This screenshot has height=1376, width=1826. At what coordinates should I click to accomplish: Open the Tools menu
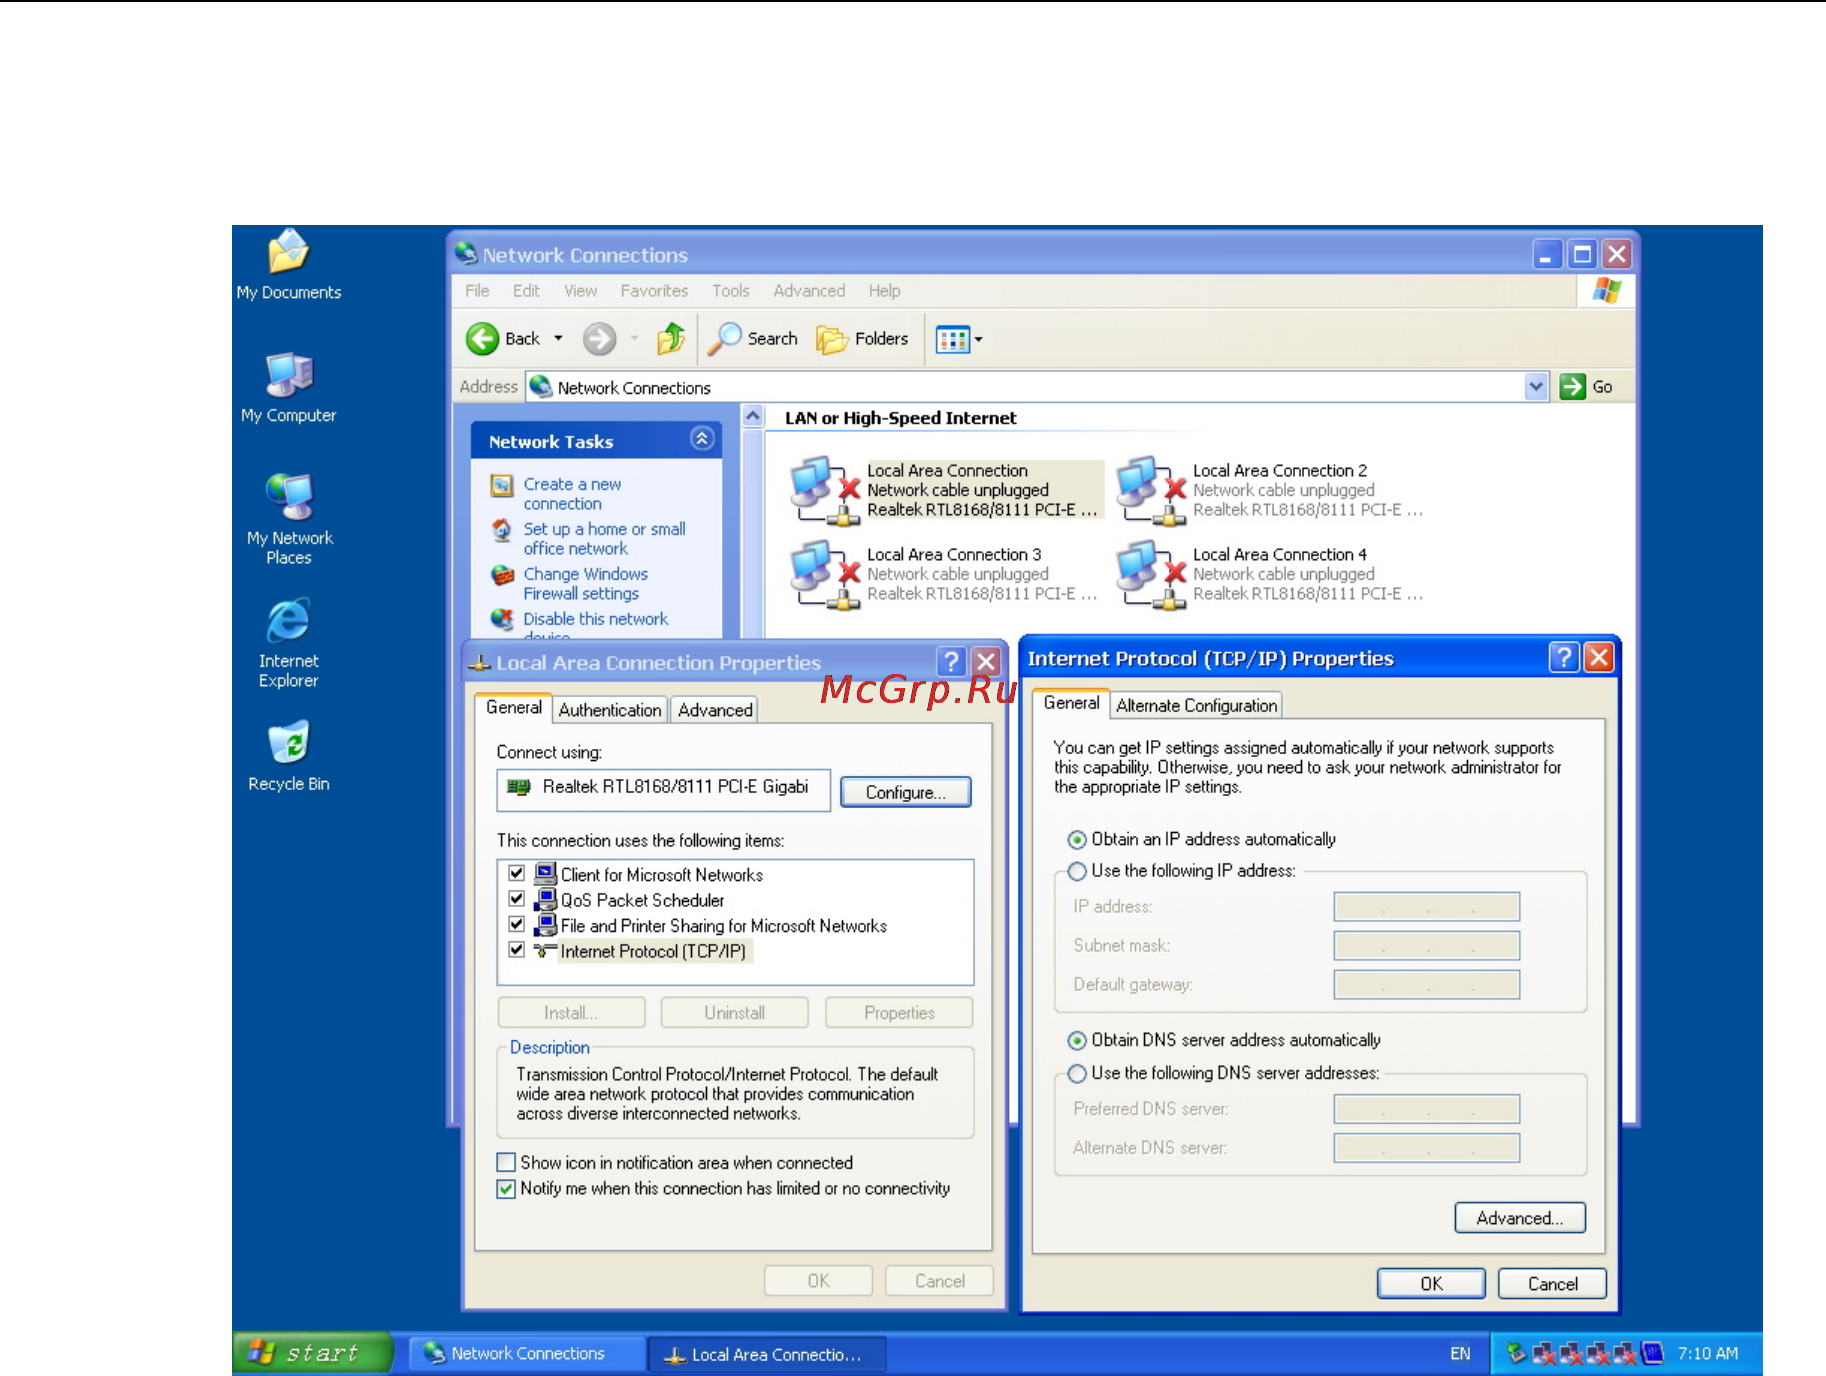click(730, 291)
